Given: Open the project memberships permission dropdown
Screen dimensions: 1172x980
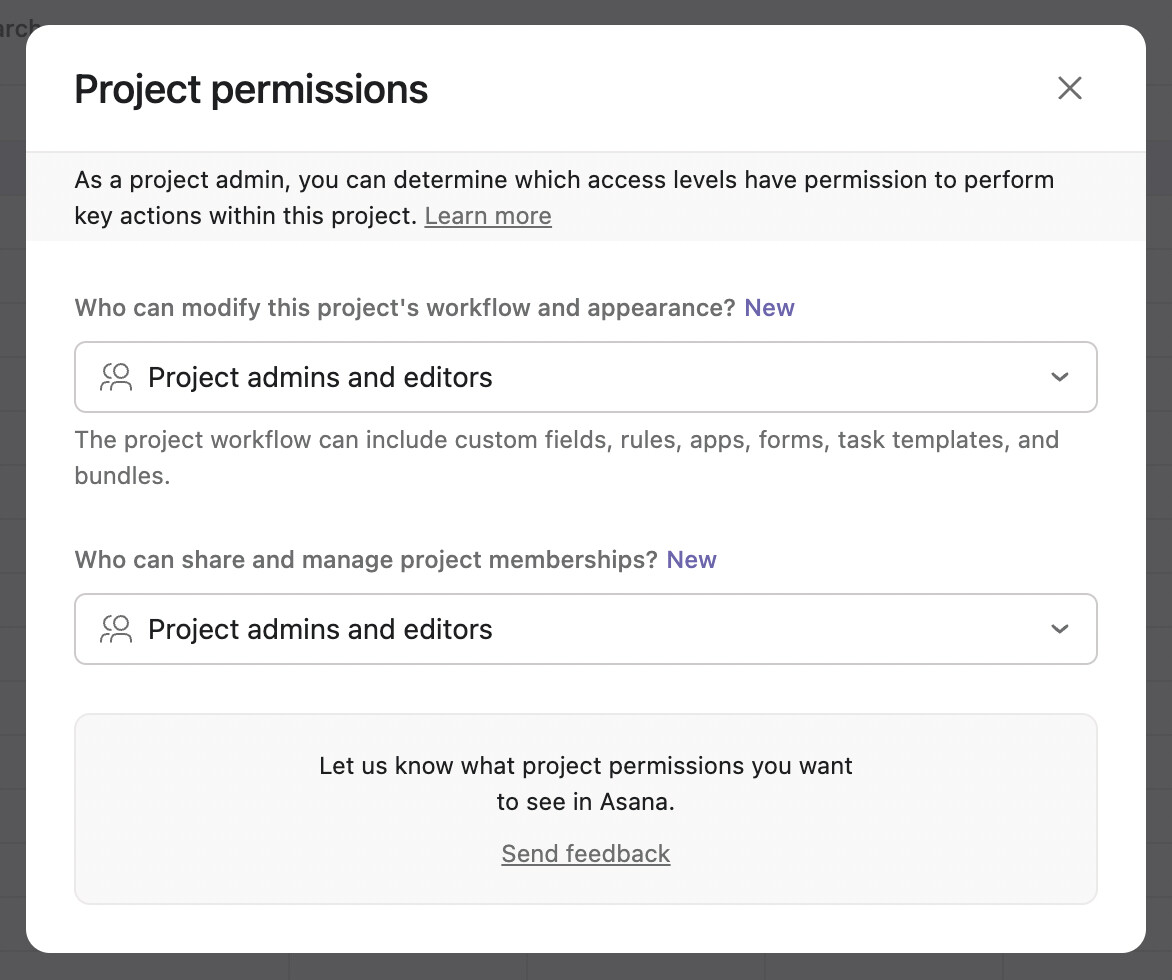Looking at the screenshot, I should click(586, 629).
